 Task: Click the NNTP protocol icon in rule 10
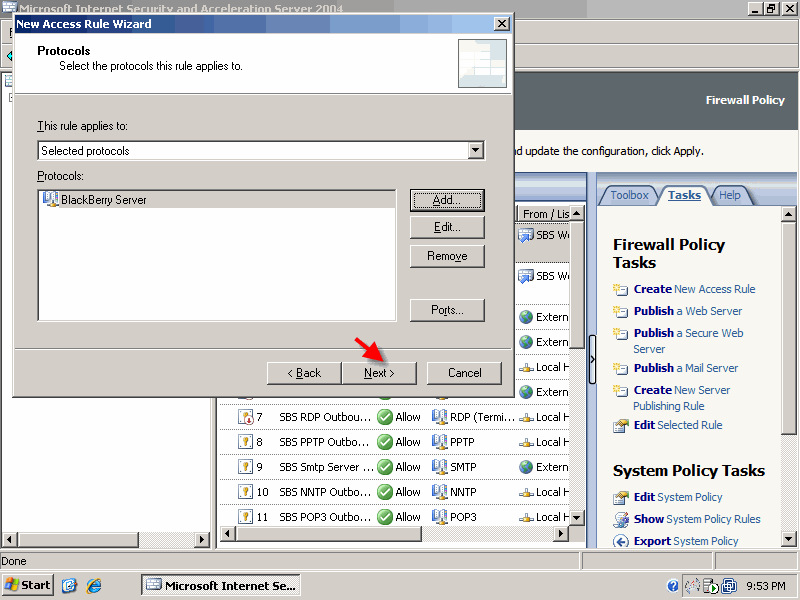tap(439, 492)
